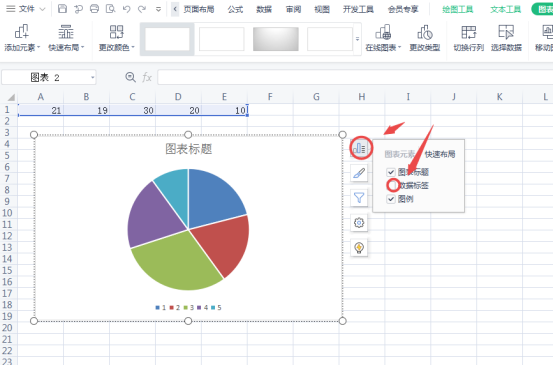Screen dimensions: 554x365
Task: Select the gray gradient chart style thumbnail
Action: [276, 39]
